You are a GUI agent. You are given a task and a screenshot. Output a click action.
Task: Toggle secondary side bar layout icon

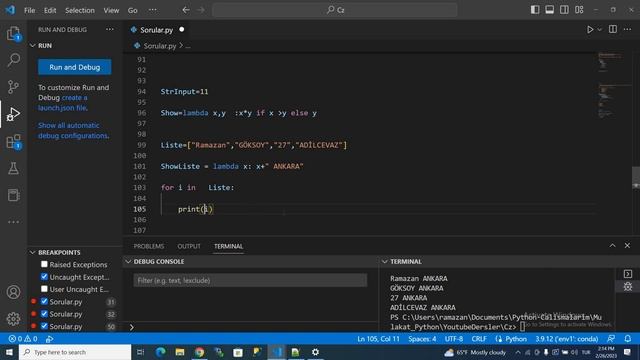tap(564, 10)
